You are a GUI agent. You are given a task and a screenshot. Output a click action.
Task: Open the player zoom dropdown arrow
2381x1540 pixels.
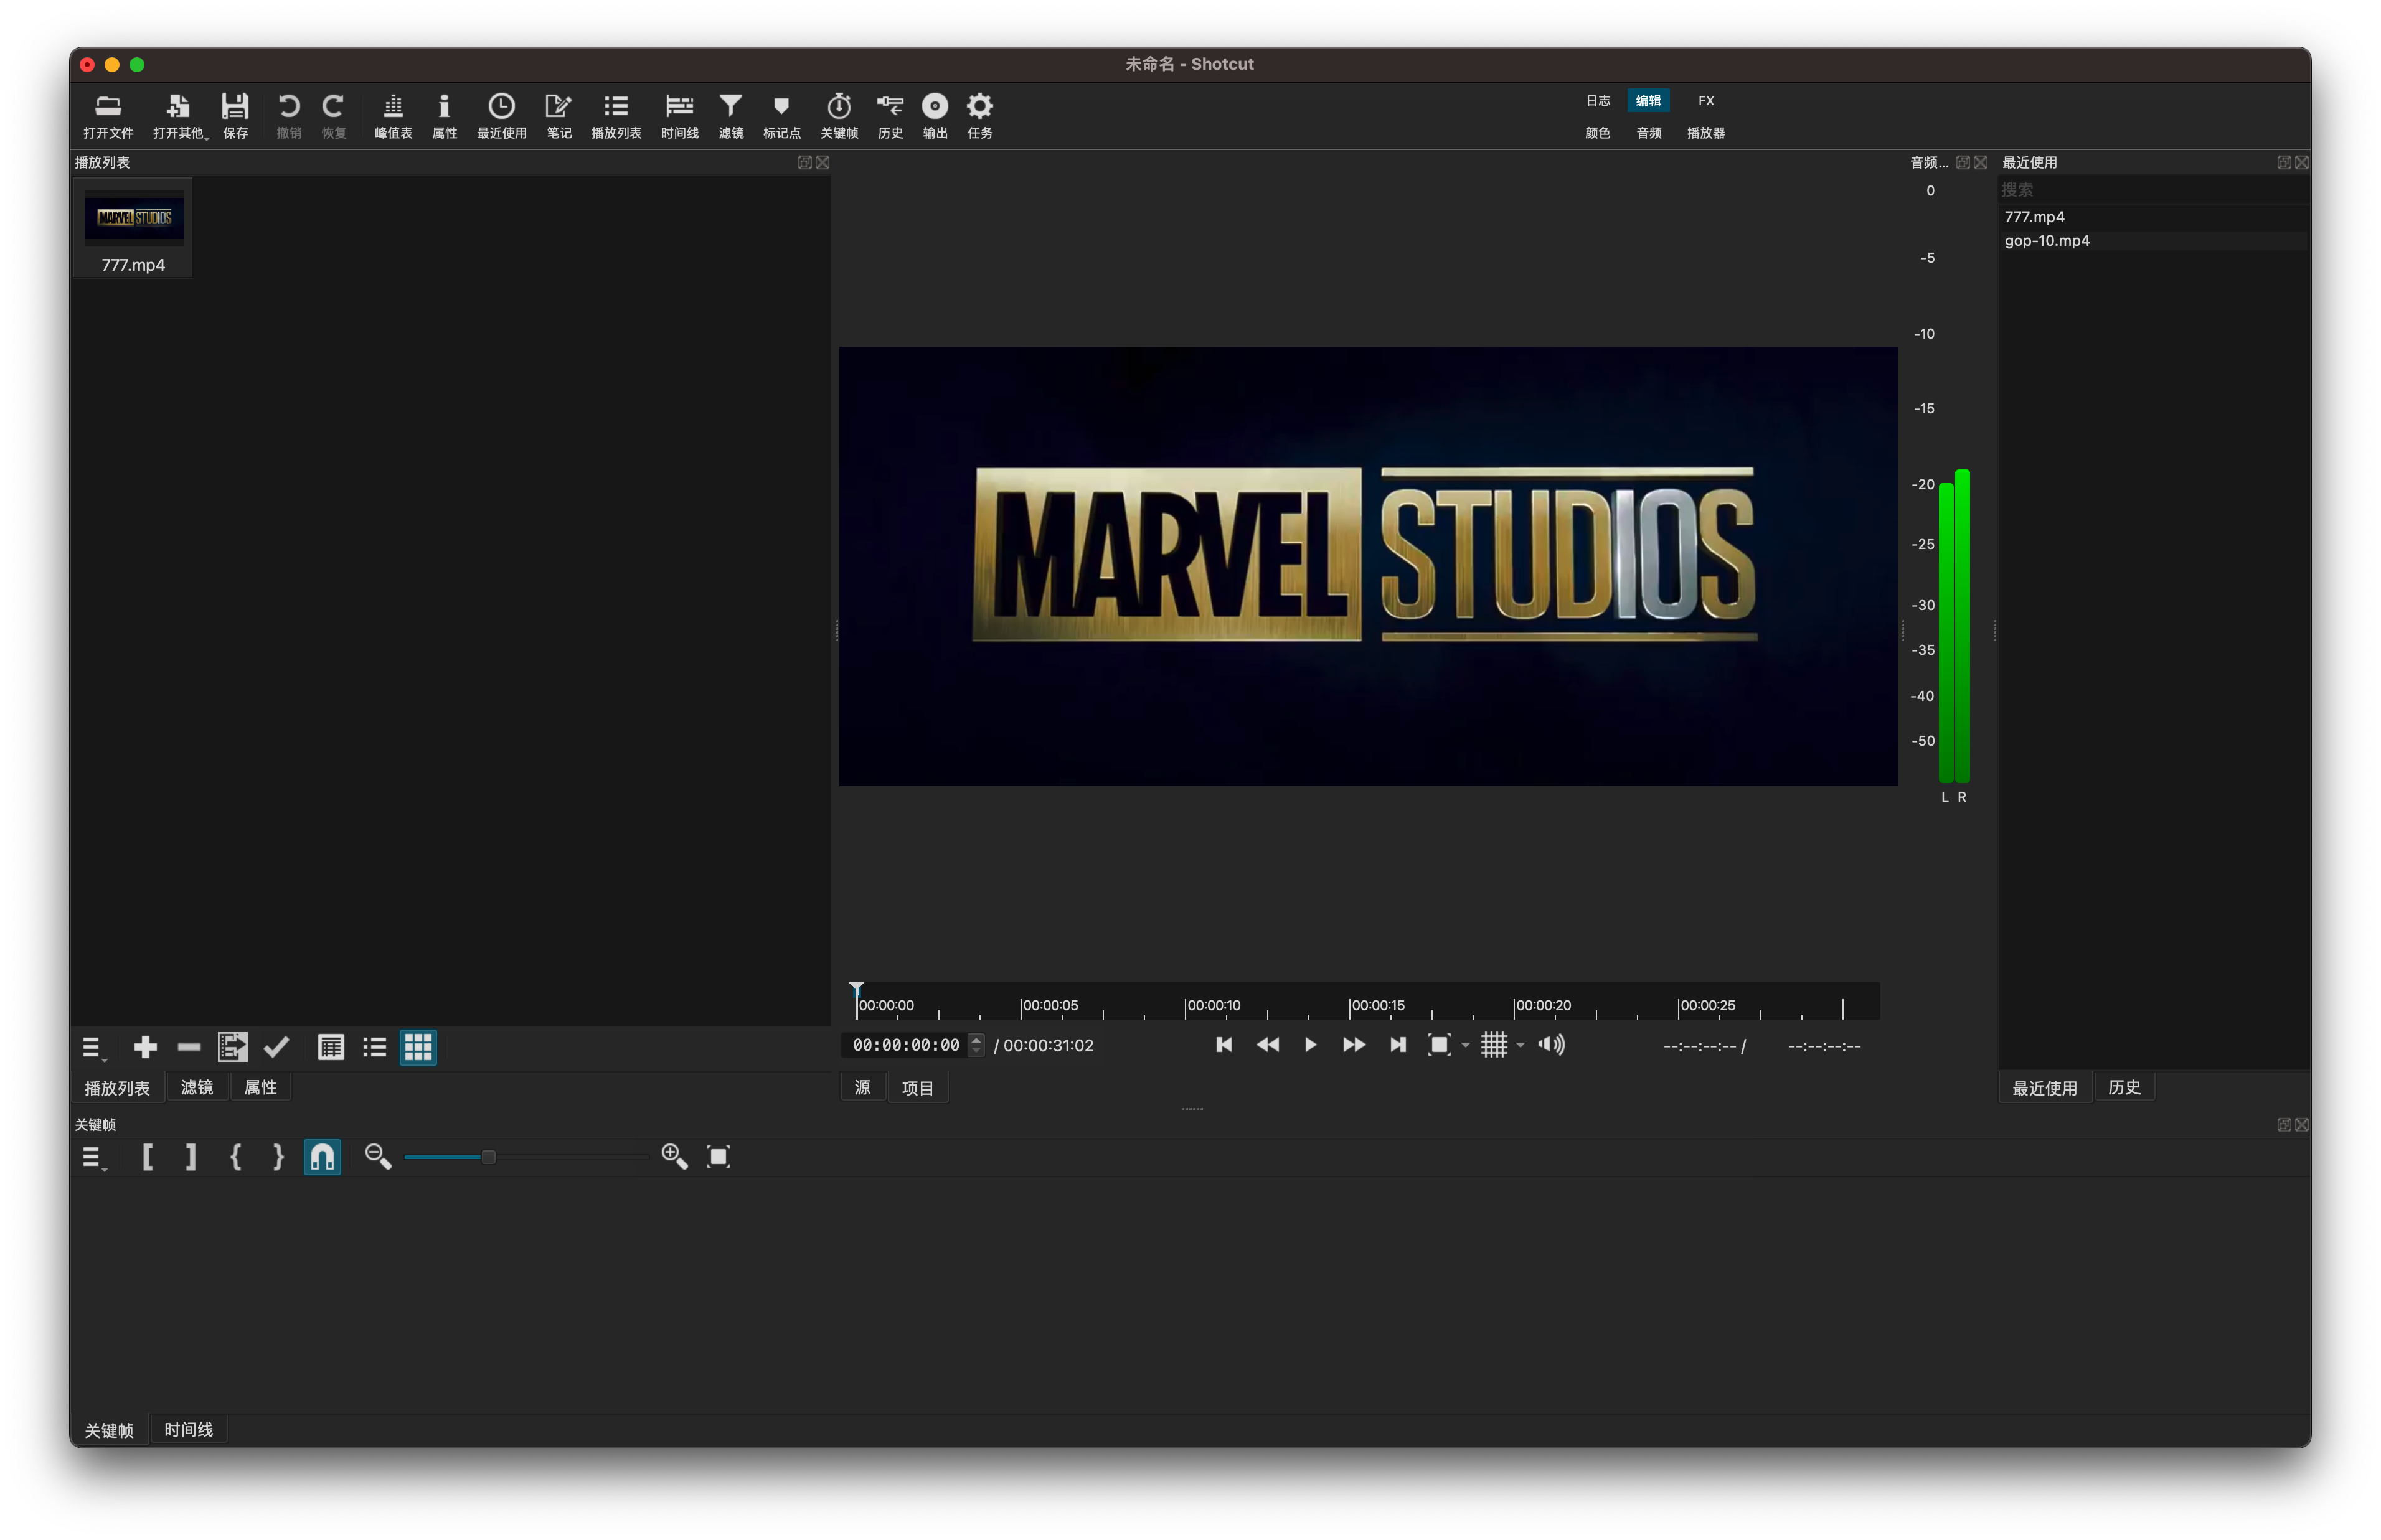pyautogui.click(x=1466, y=1045)
